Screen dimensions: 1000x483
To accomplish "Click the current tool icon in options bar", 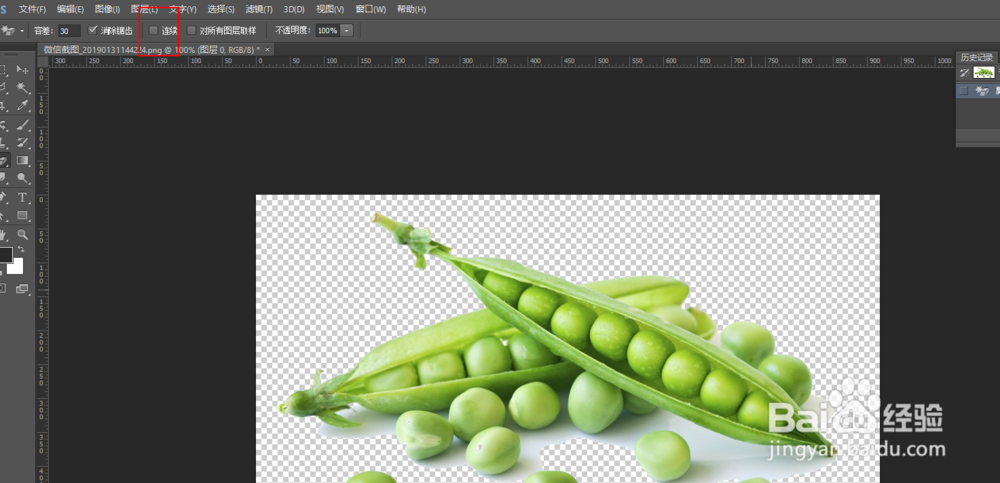I will click(8, 31).
